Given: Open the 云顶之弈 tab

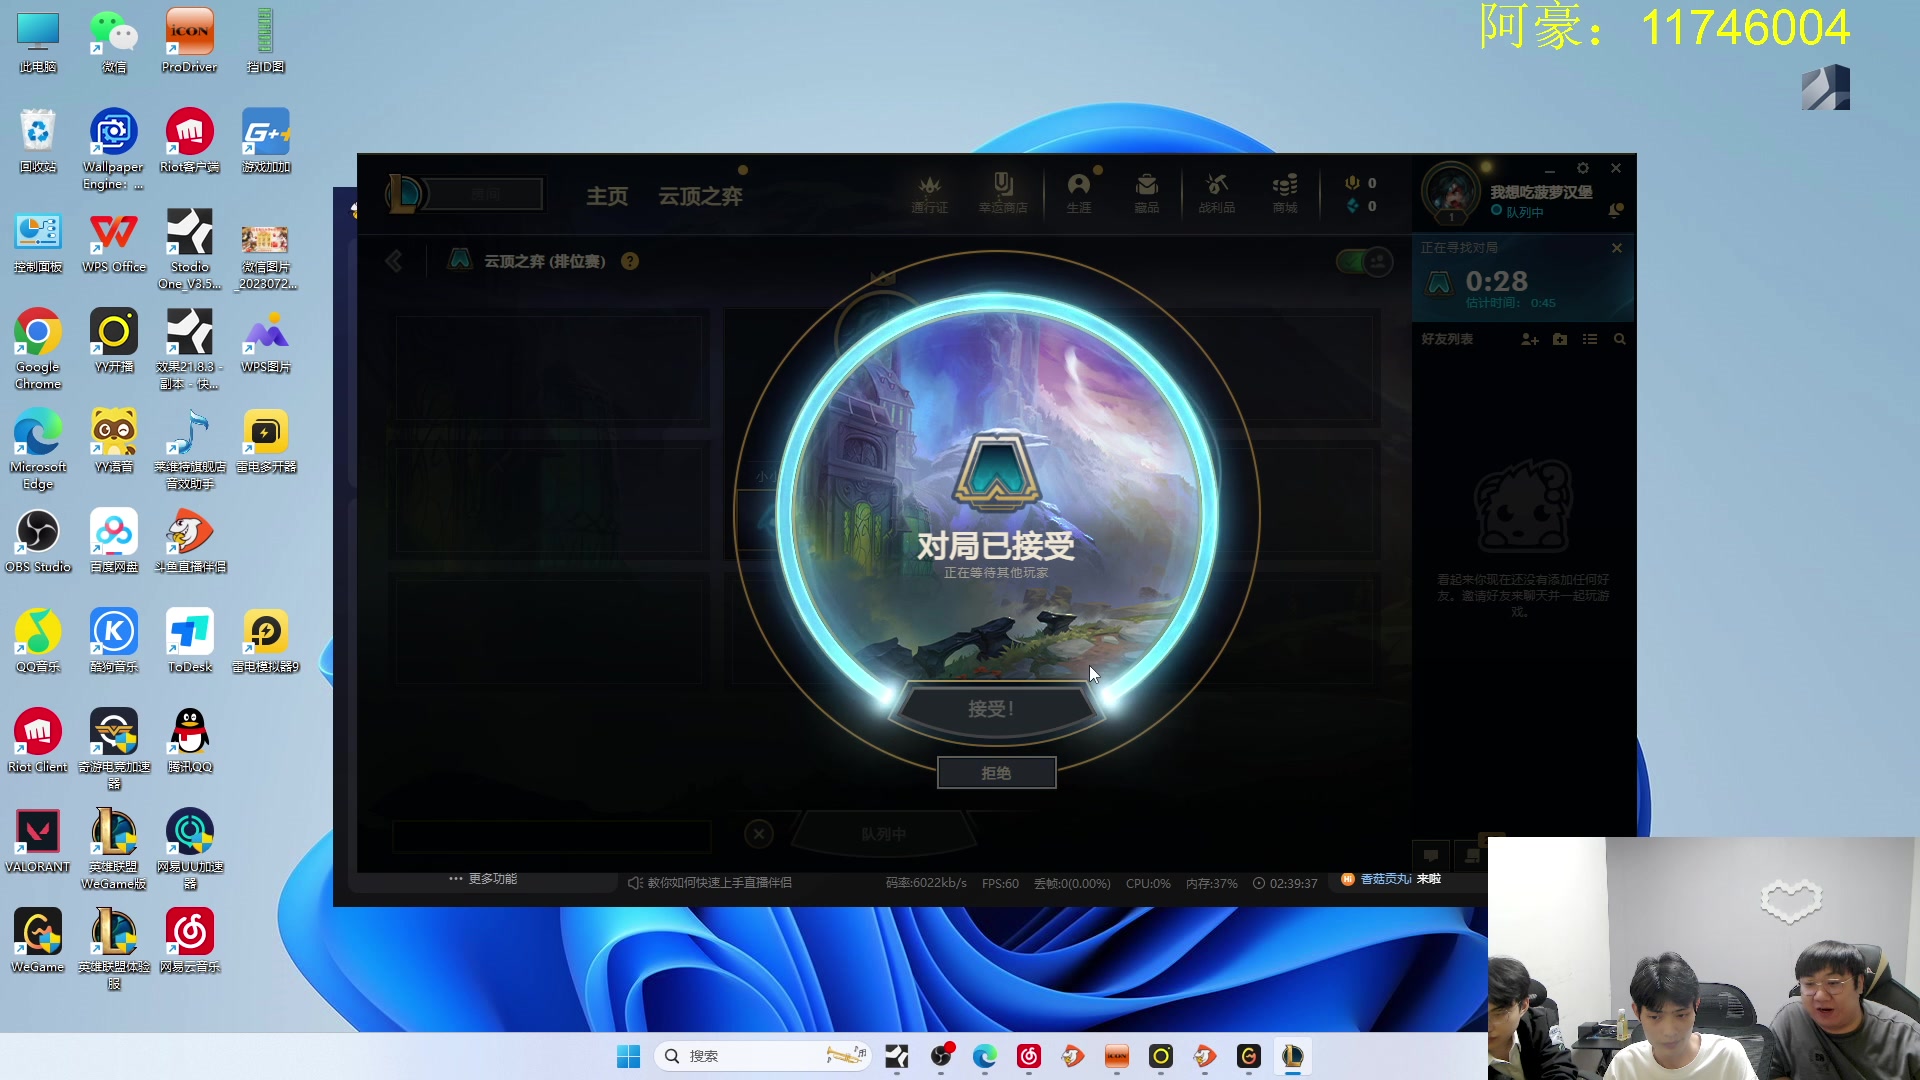Looking at the screenshot, I should pos(700,196).
